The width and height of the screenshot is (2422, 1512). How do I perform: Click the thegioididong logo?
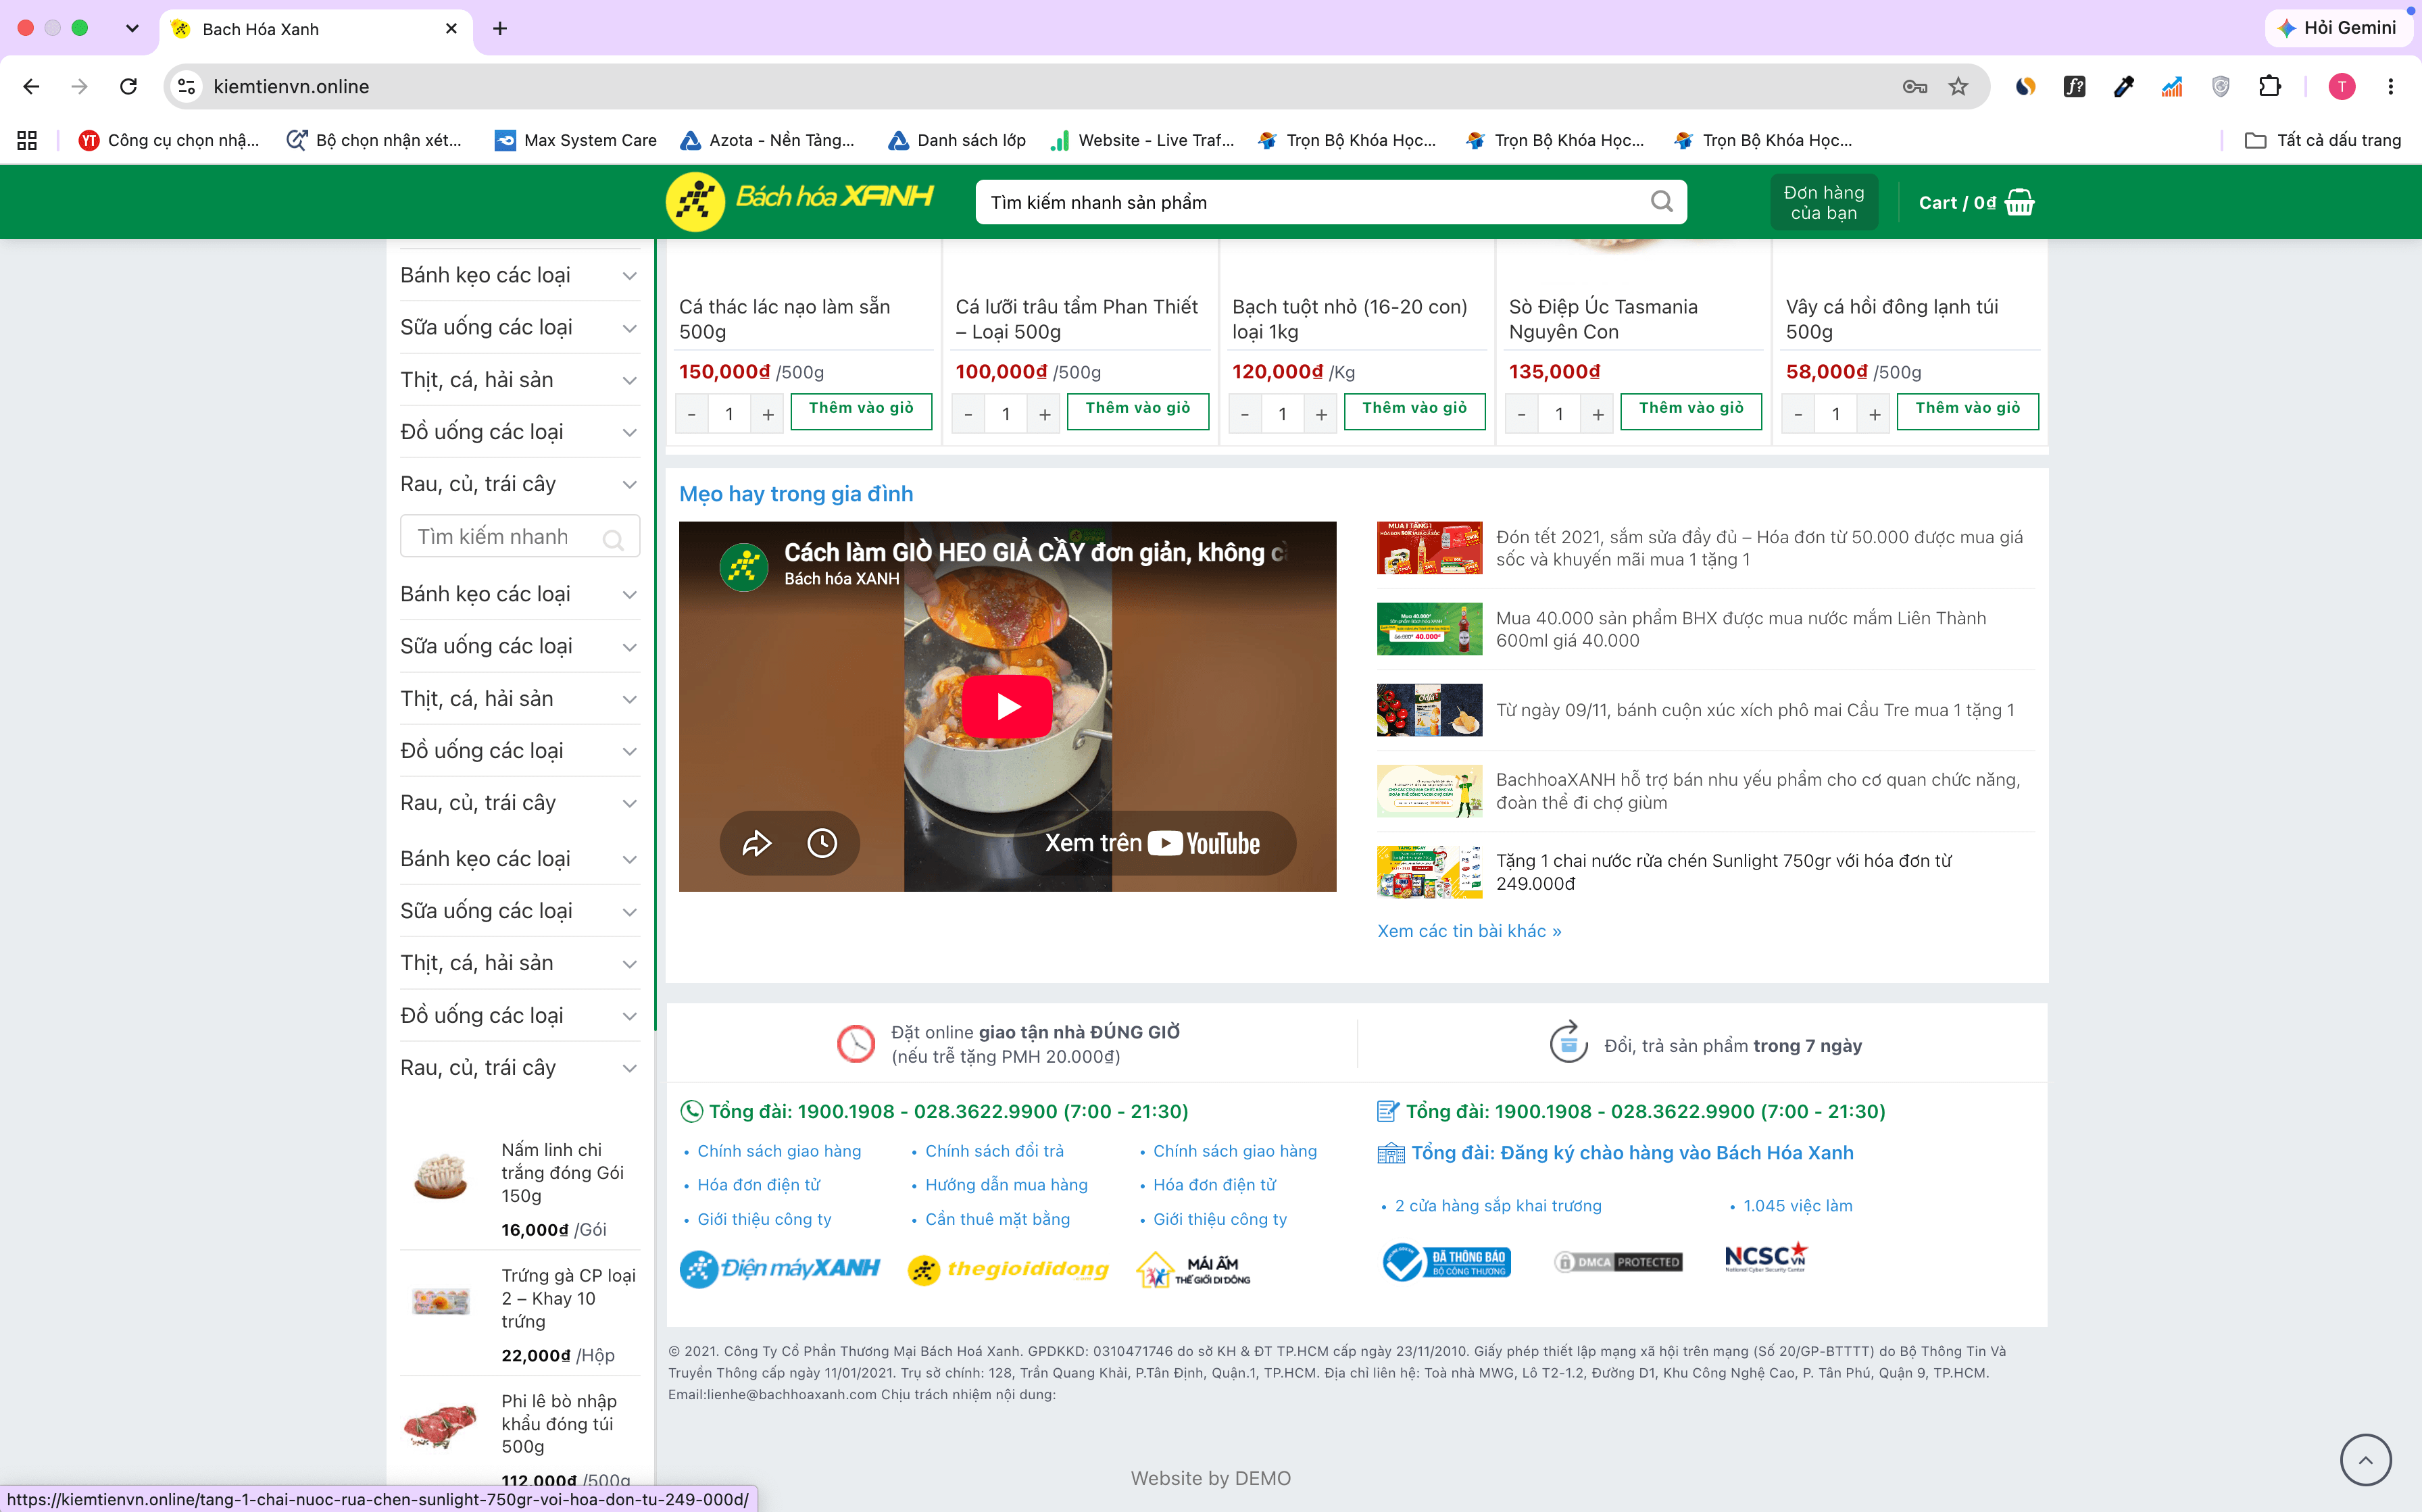point(1008,1269)
